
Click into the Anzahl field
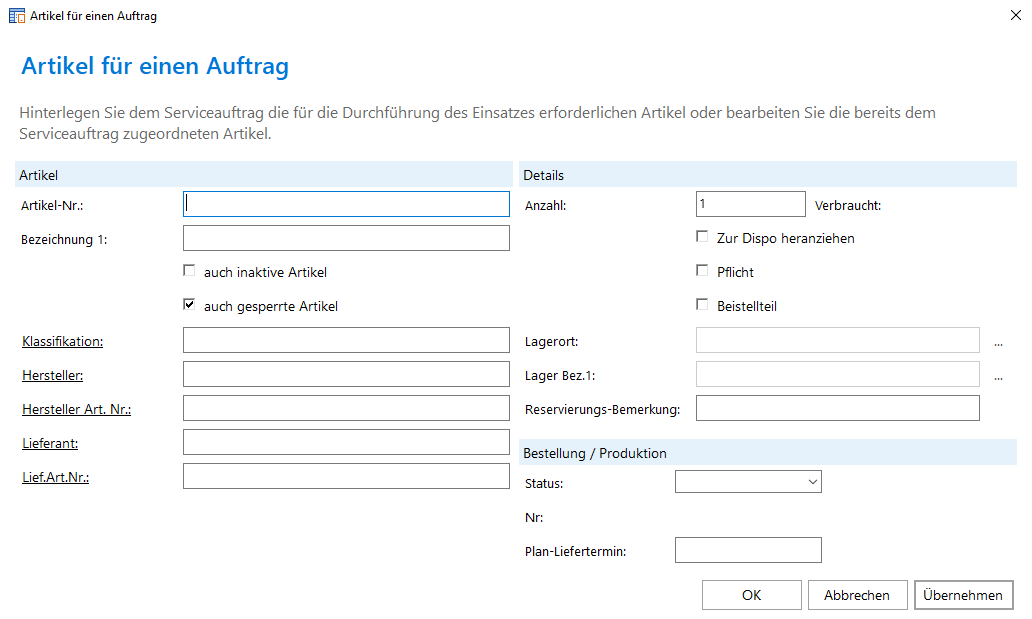750,204
